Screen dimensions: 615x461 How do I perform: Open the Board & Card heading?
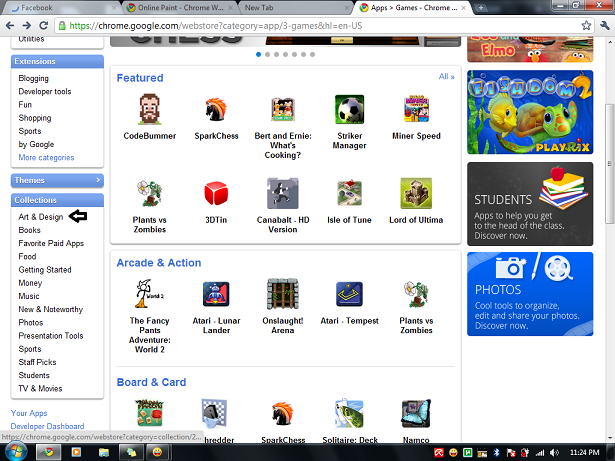(151, 382)
